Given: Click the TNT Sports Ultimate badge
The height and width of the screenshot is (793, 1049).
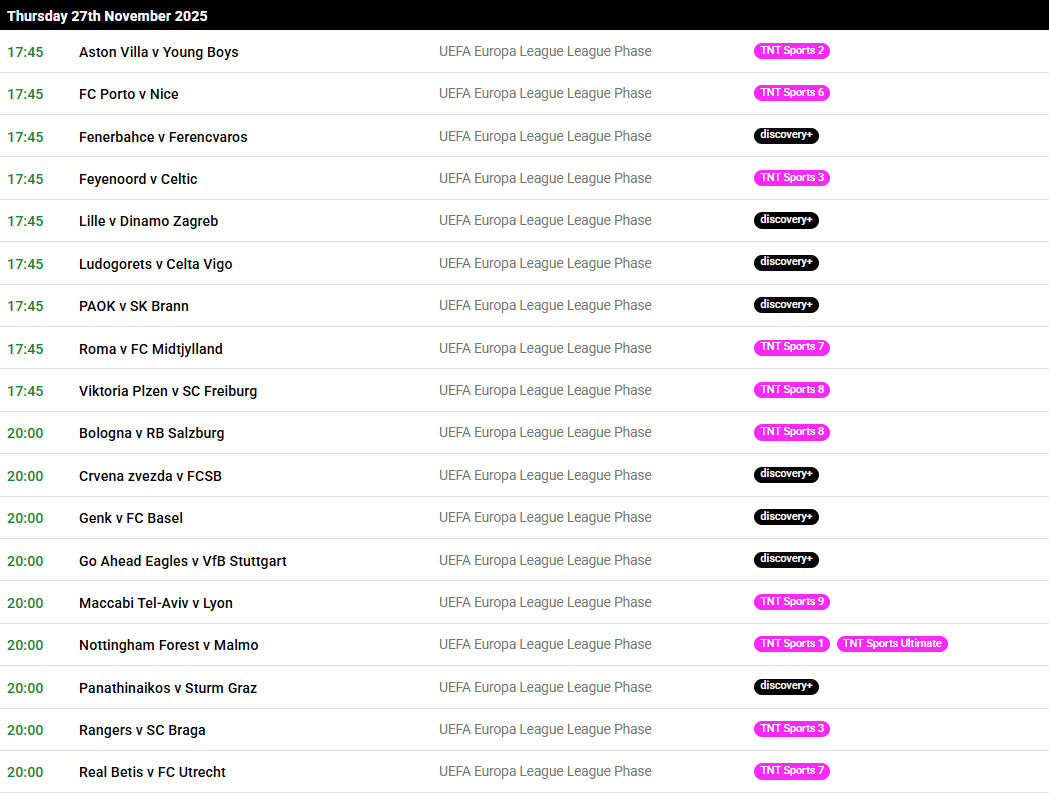Looking at the screenshot, I should coord(892,644).
